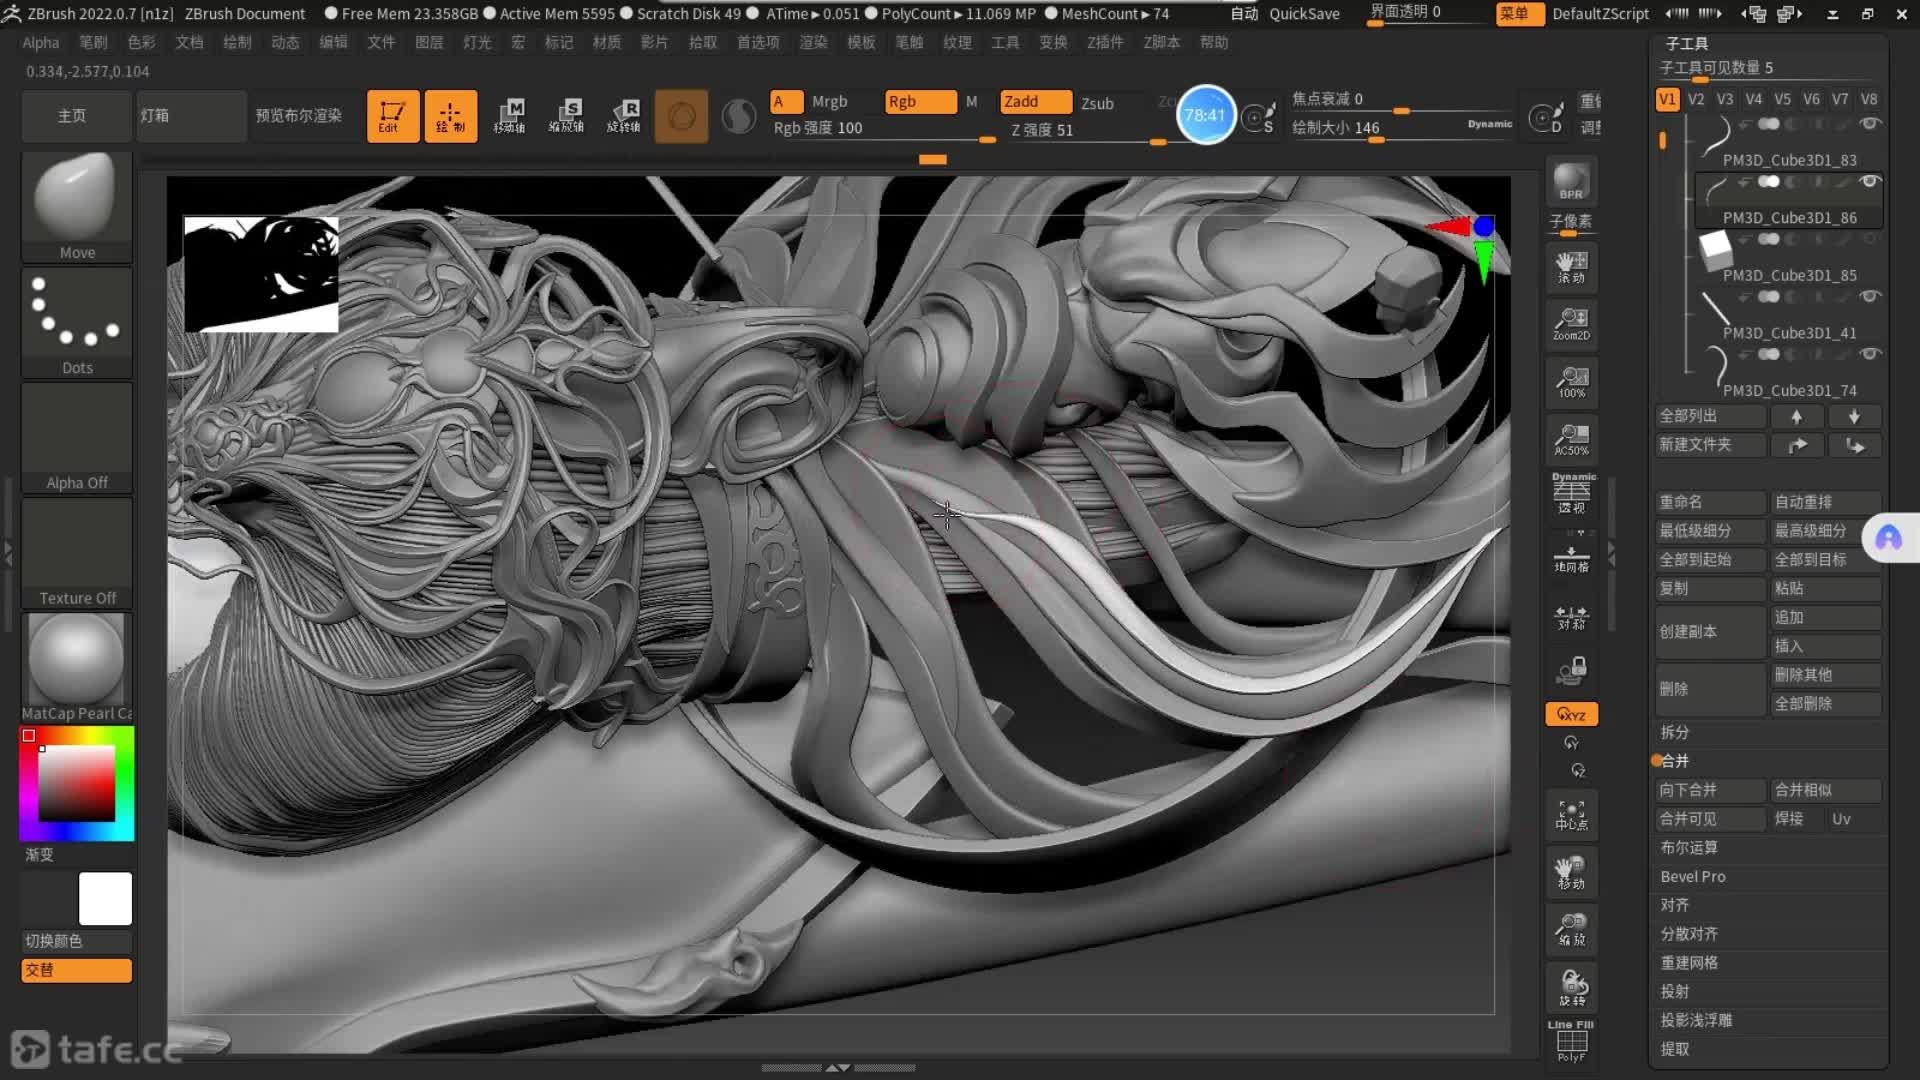The width and height of the screenshot is (1920, 1080).
Task: Collapse the 合并 section
Action: (1675, 761)
